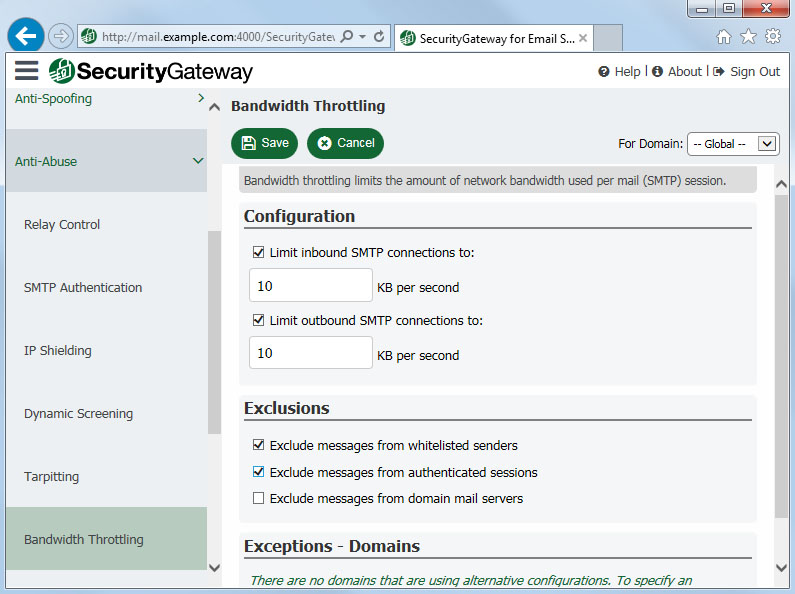The height and width of the screenshot is (594, 795).
Task: Click the address bar search magnifier
Action: (x=347, y=36)
